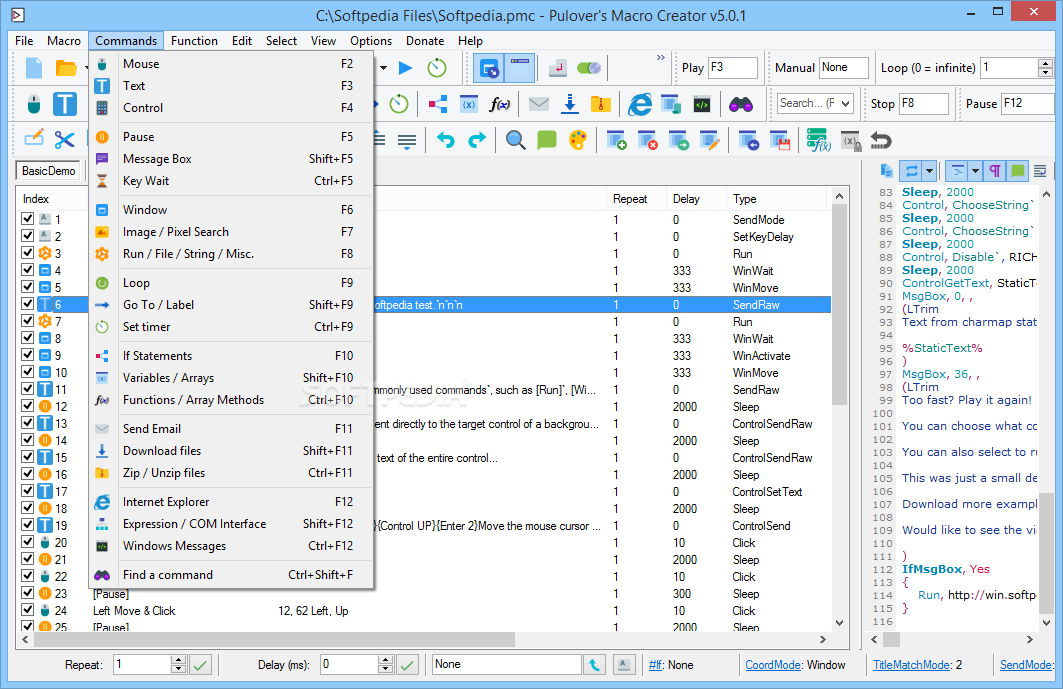Switch to the BasicDemo macro tab

[48, 171]
